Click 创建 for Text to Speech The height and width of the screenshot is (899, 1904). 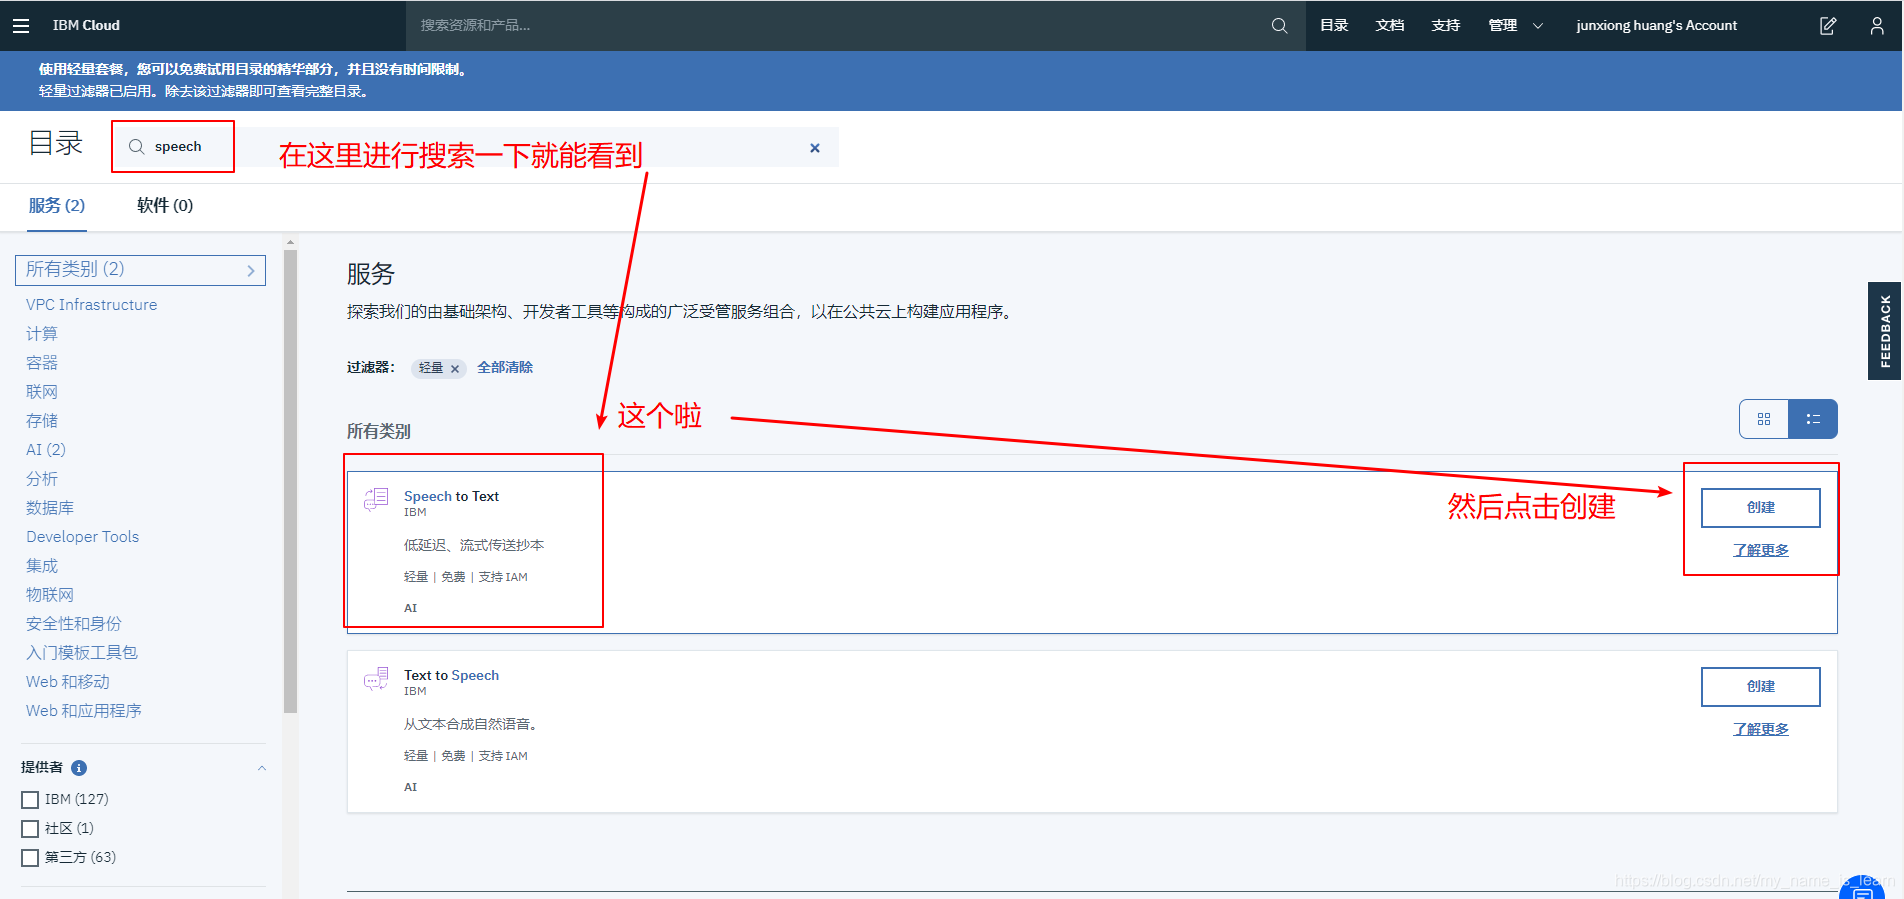1761,687
